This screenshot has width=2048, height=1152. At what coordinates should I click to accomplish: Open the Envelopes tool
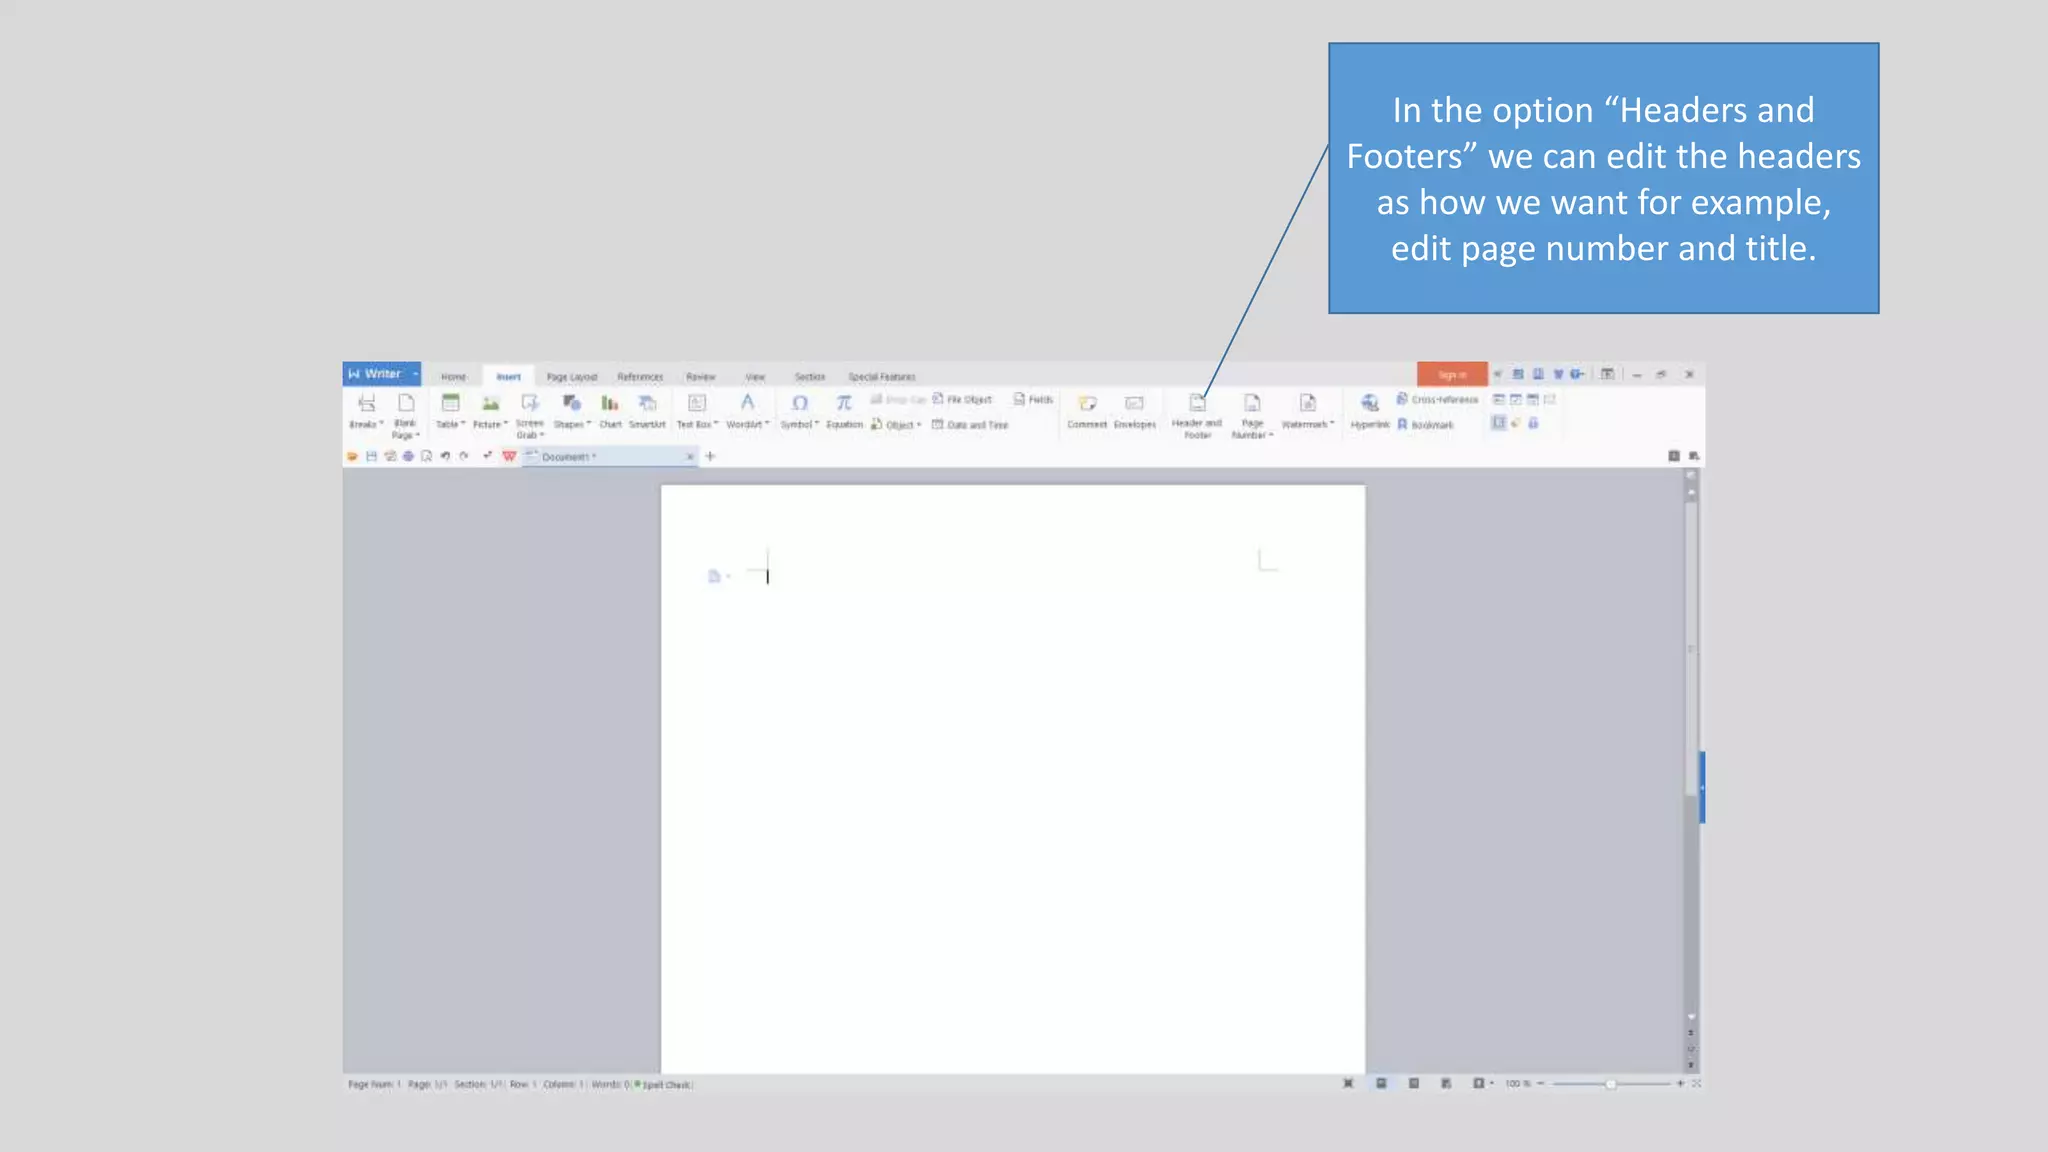[1134, 411]
